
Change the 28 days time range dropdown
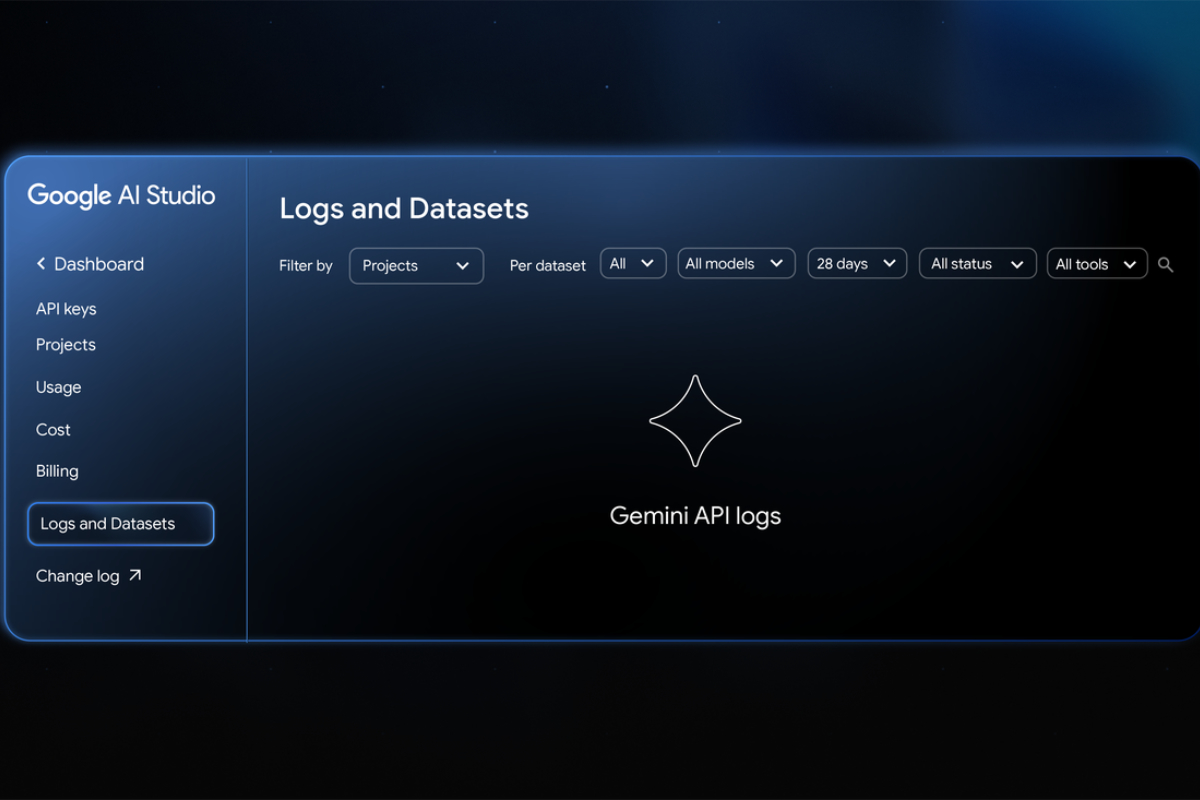tap(857, 264)
